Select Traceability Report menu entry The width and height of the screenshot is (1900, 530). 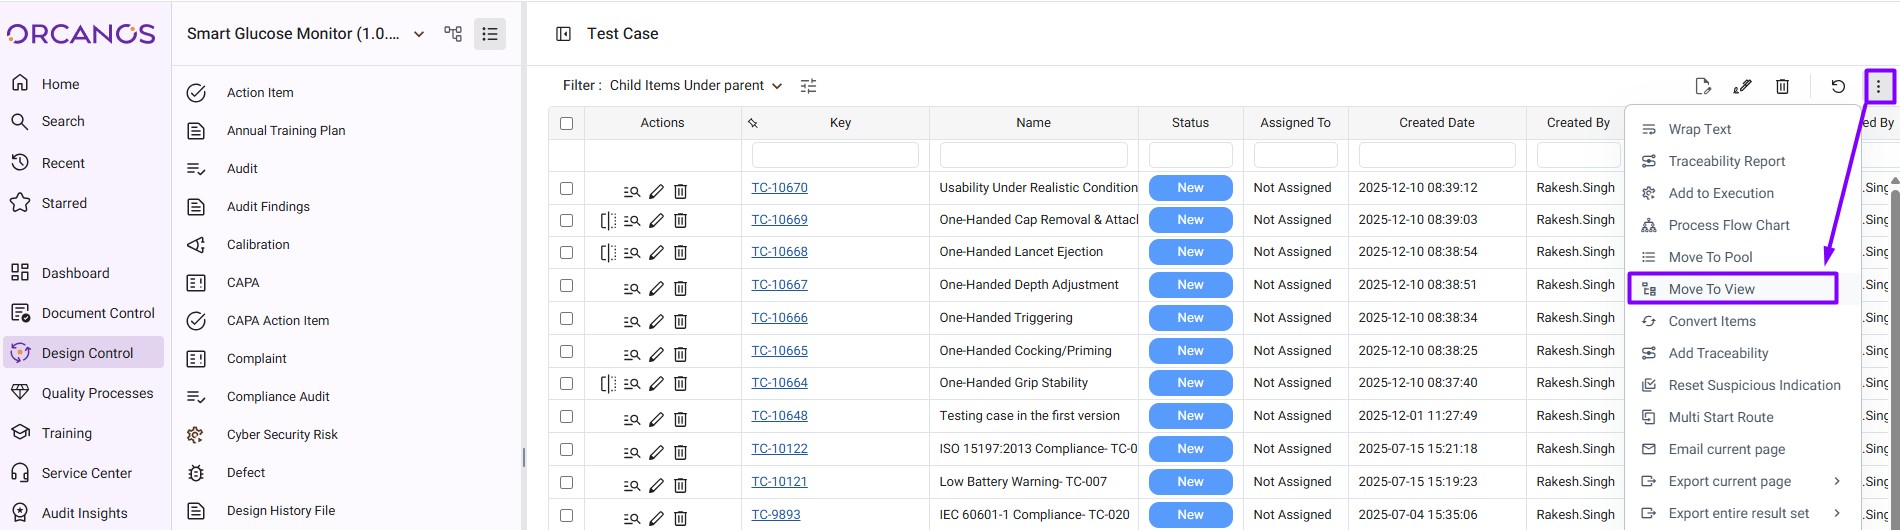(1726, 161)
